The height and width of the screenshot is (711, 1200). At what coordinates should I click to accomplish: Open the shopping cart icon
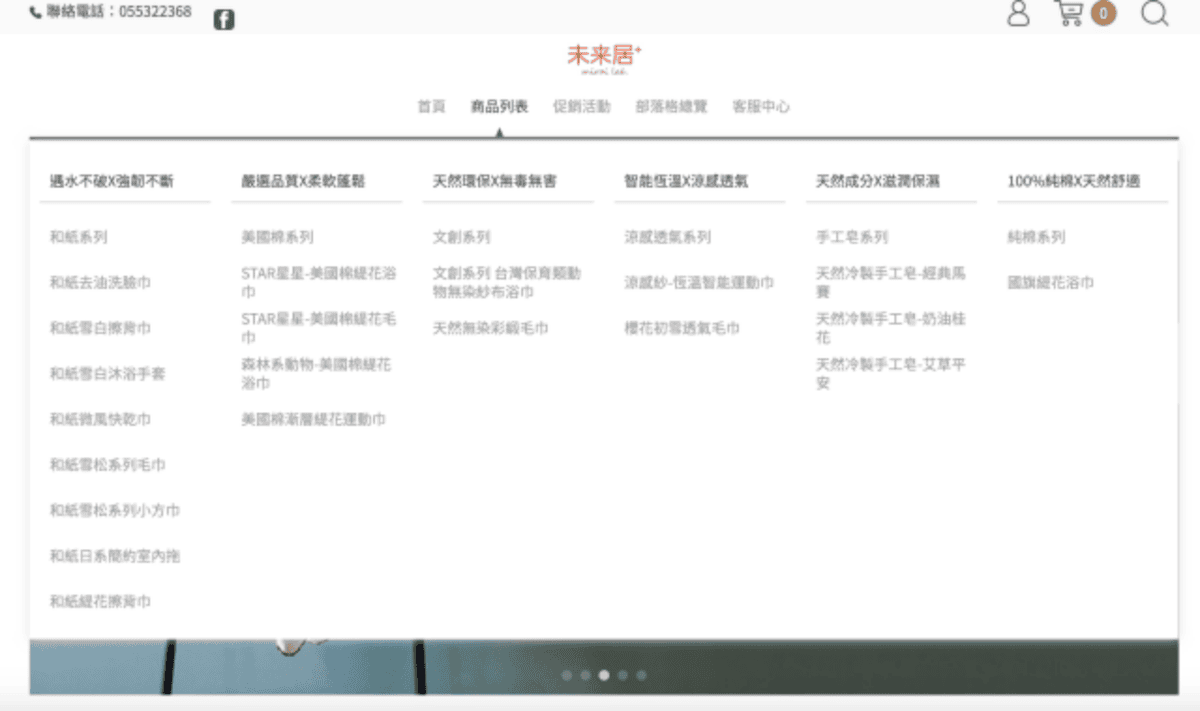(x=1069, y=13)
